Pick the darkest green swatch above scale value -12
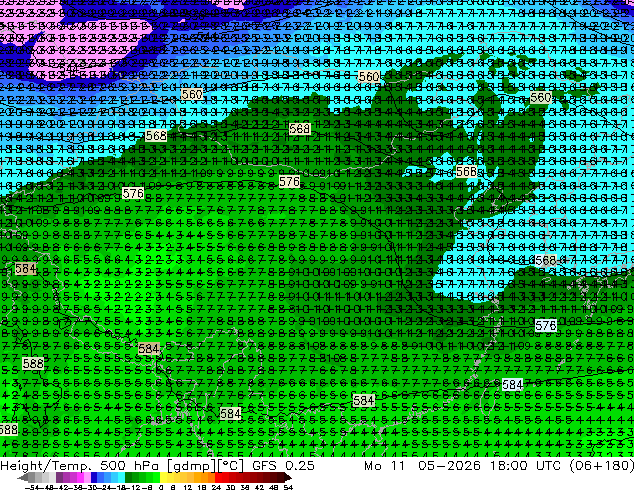The image size is (634, 490). pos(129,477)
